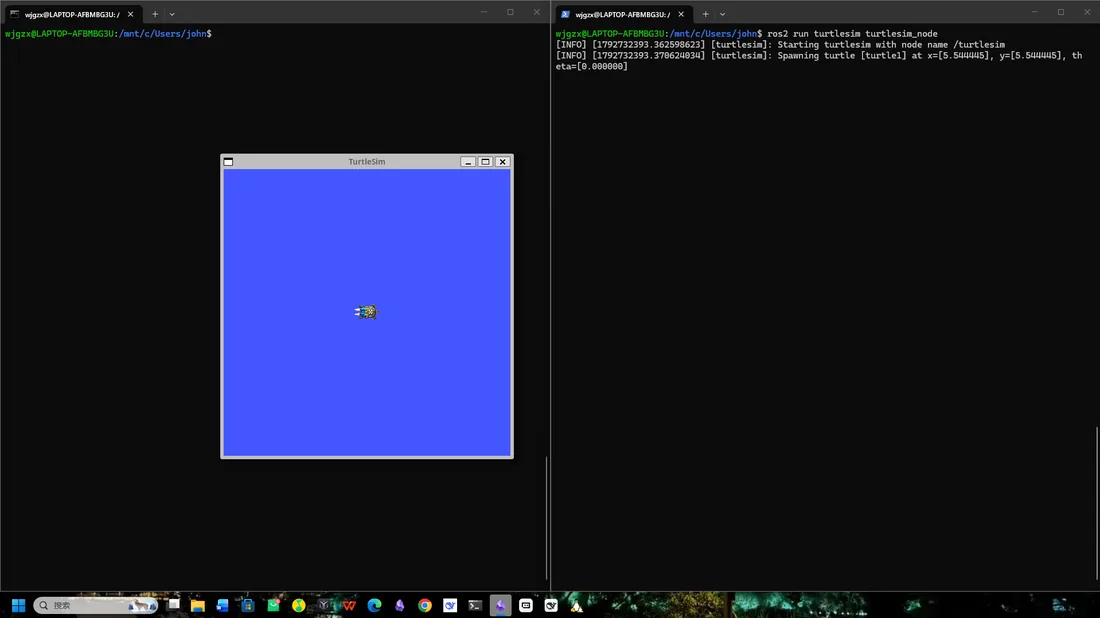Open the Linux penguin taskbar icon

576,605
